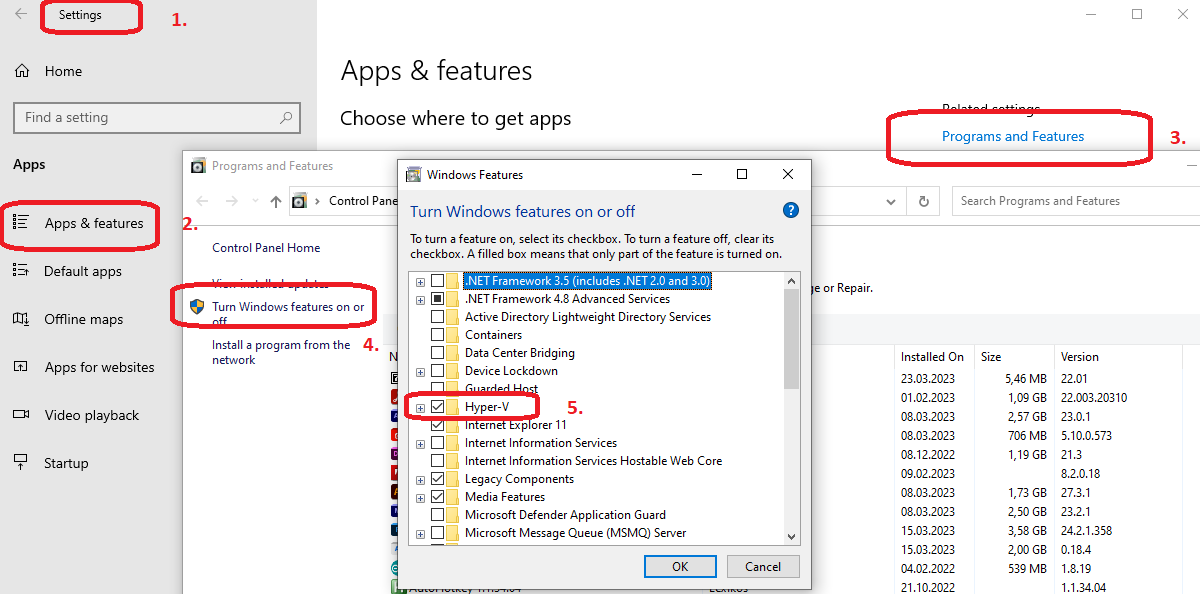1200x594 pixels.
Task: Select the Data Center Bridging label
Action: (519, 353)
